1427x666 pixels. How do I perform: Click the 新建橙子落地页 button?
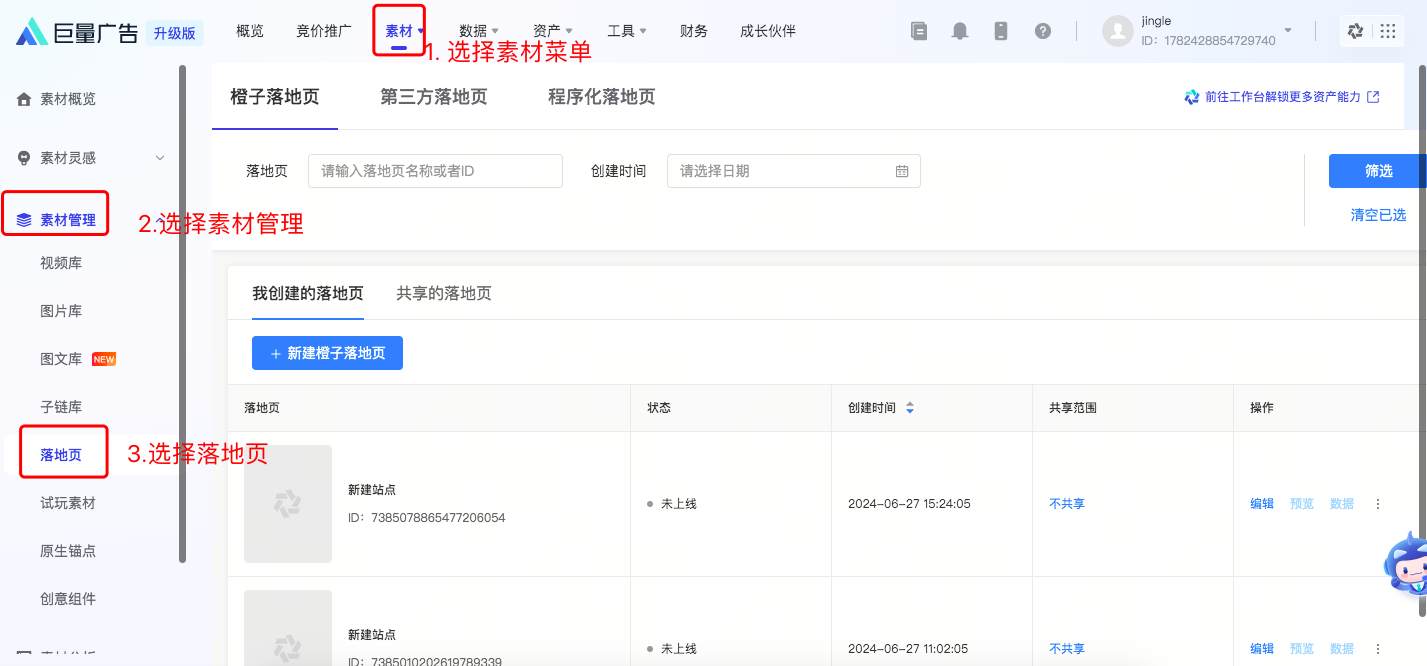coord(327,353)
